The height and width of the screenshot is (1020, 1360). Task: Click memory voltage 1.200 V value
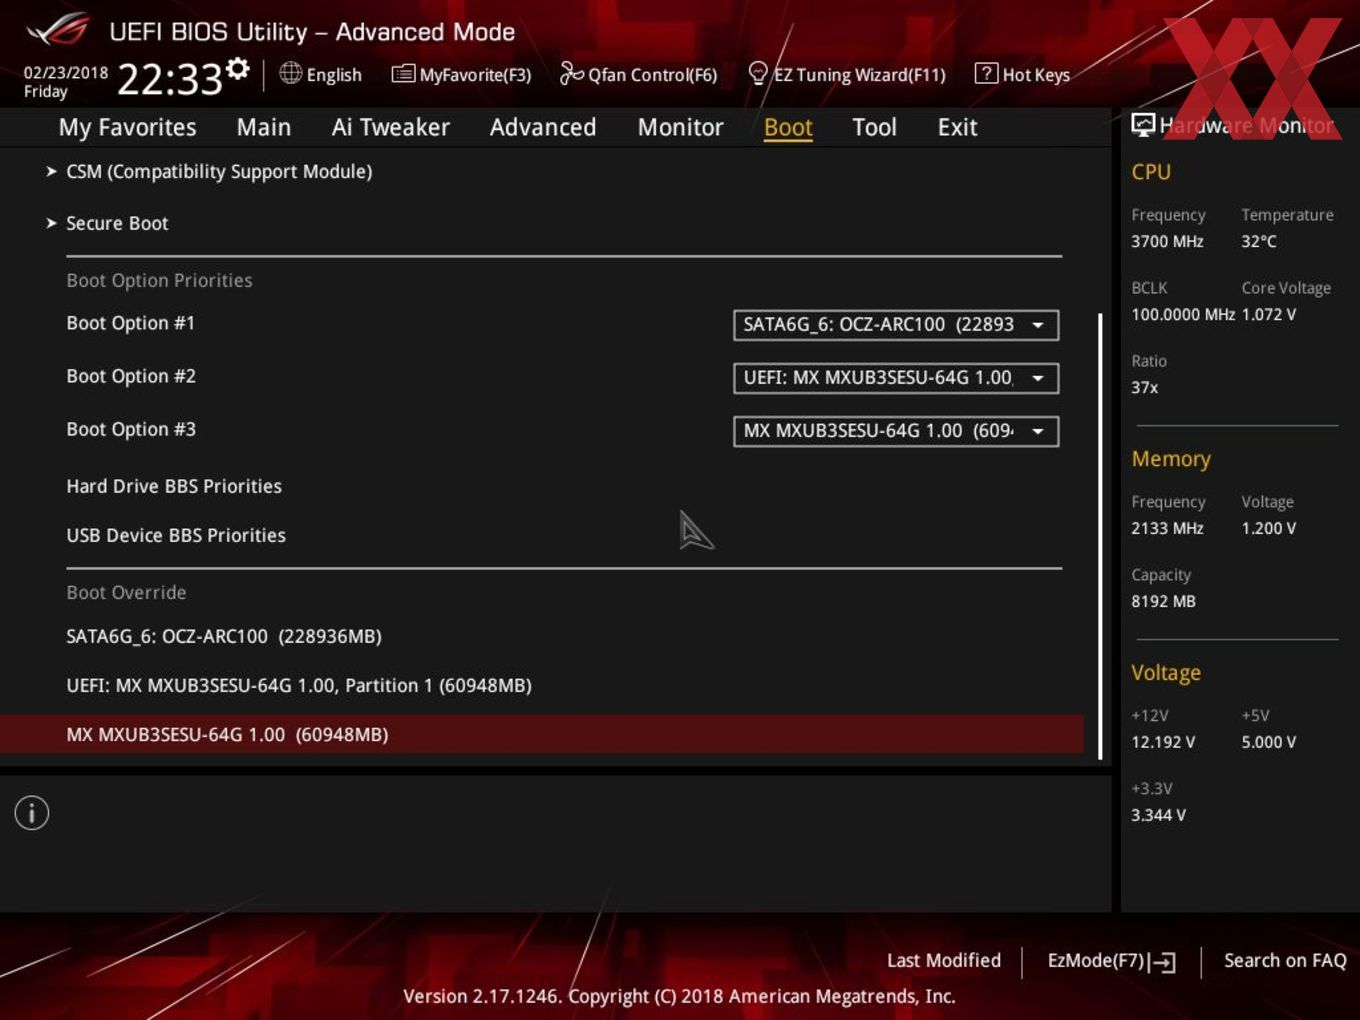[1269, 528]
